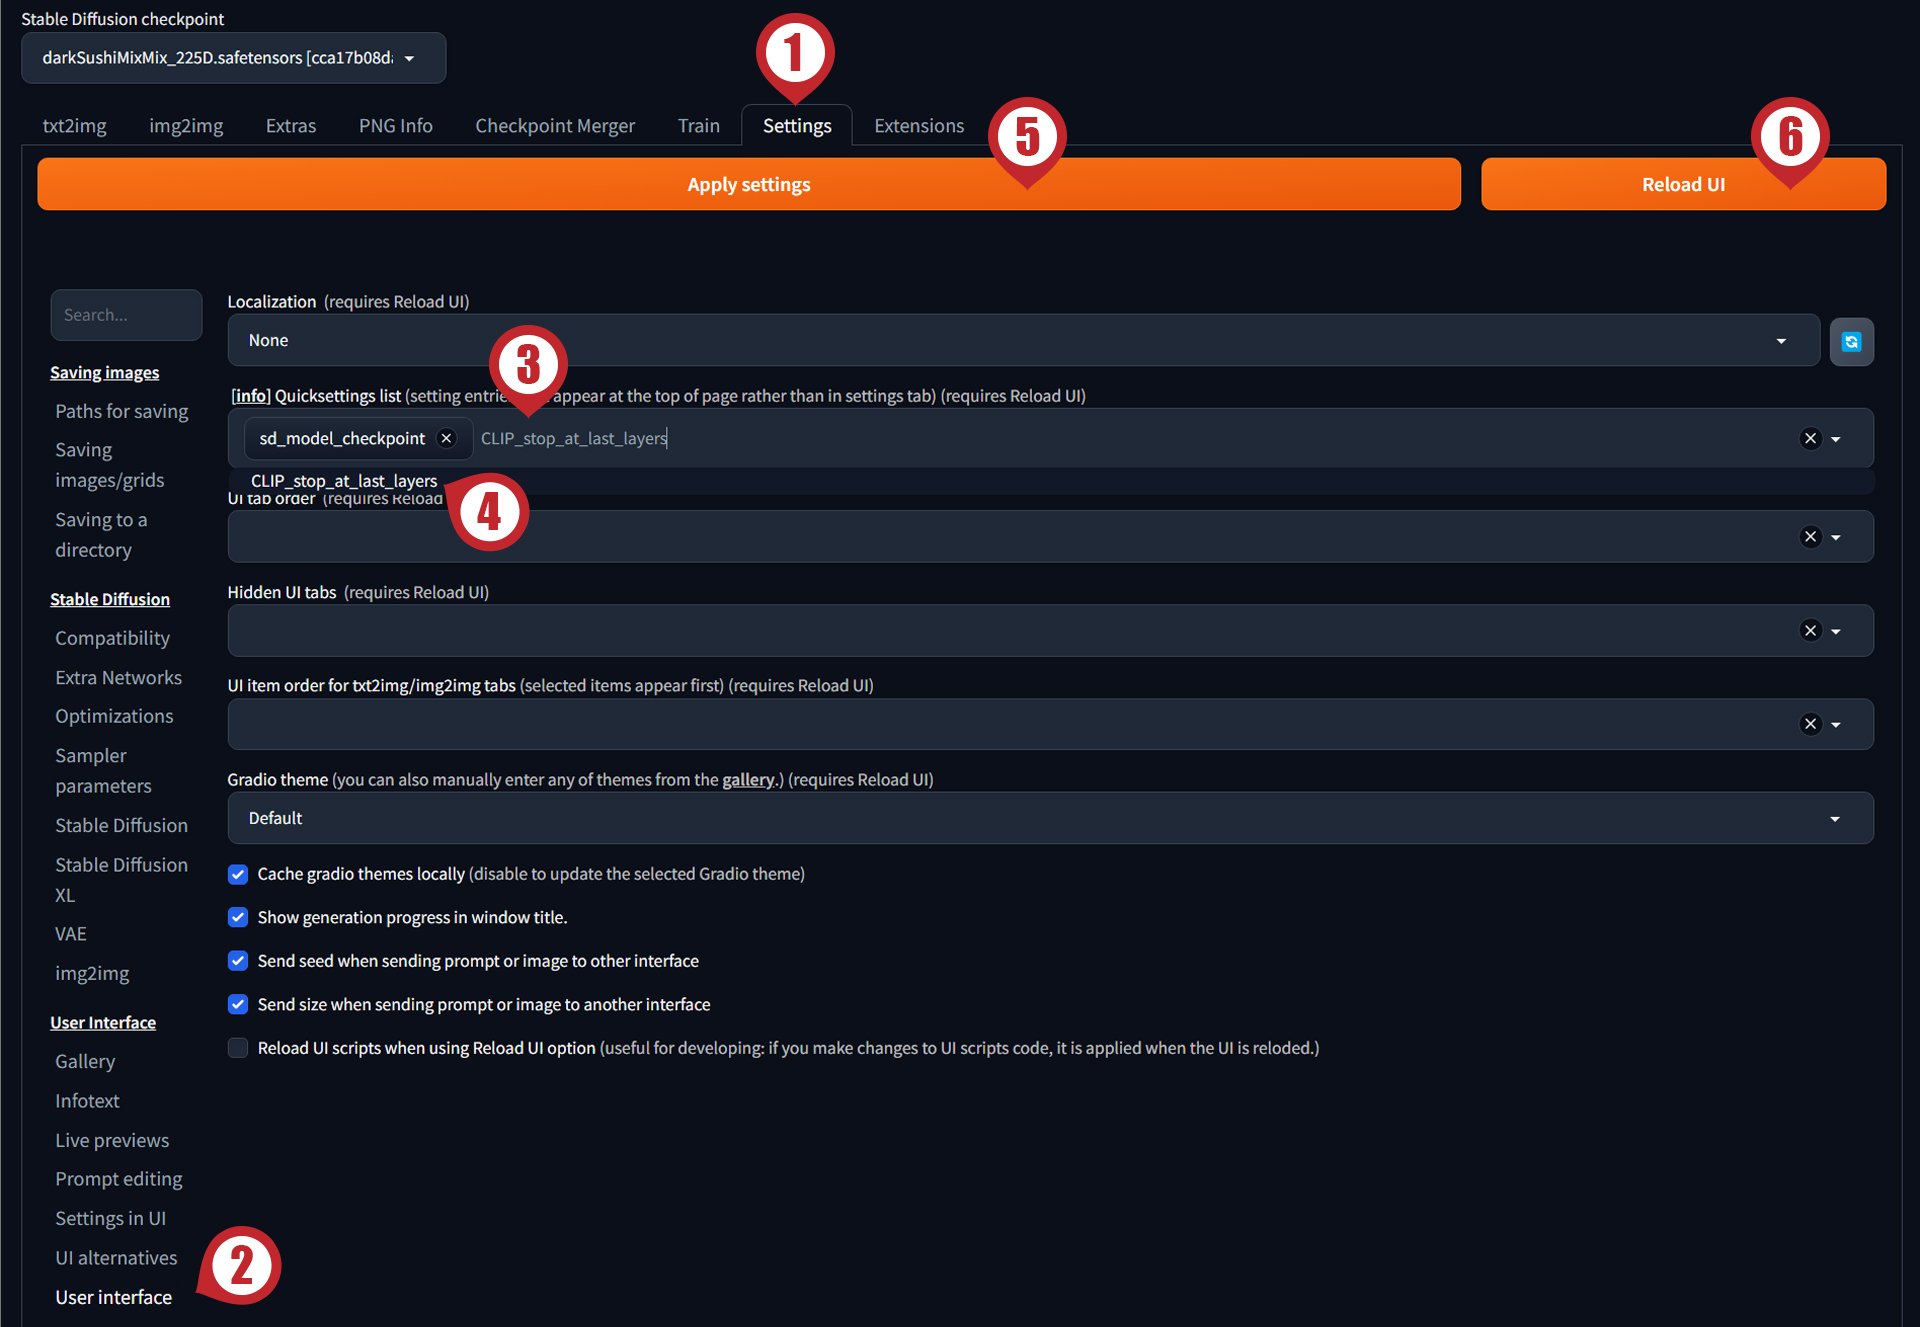Click the paste icon in Localization row

click(1851, 340)
